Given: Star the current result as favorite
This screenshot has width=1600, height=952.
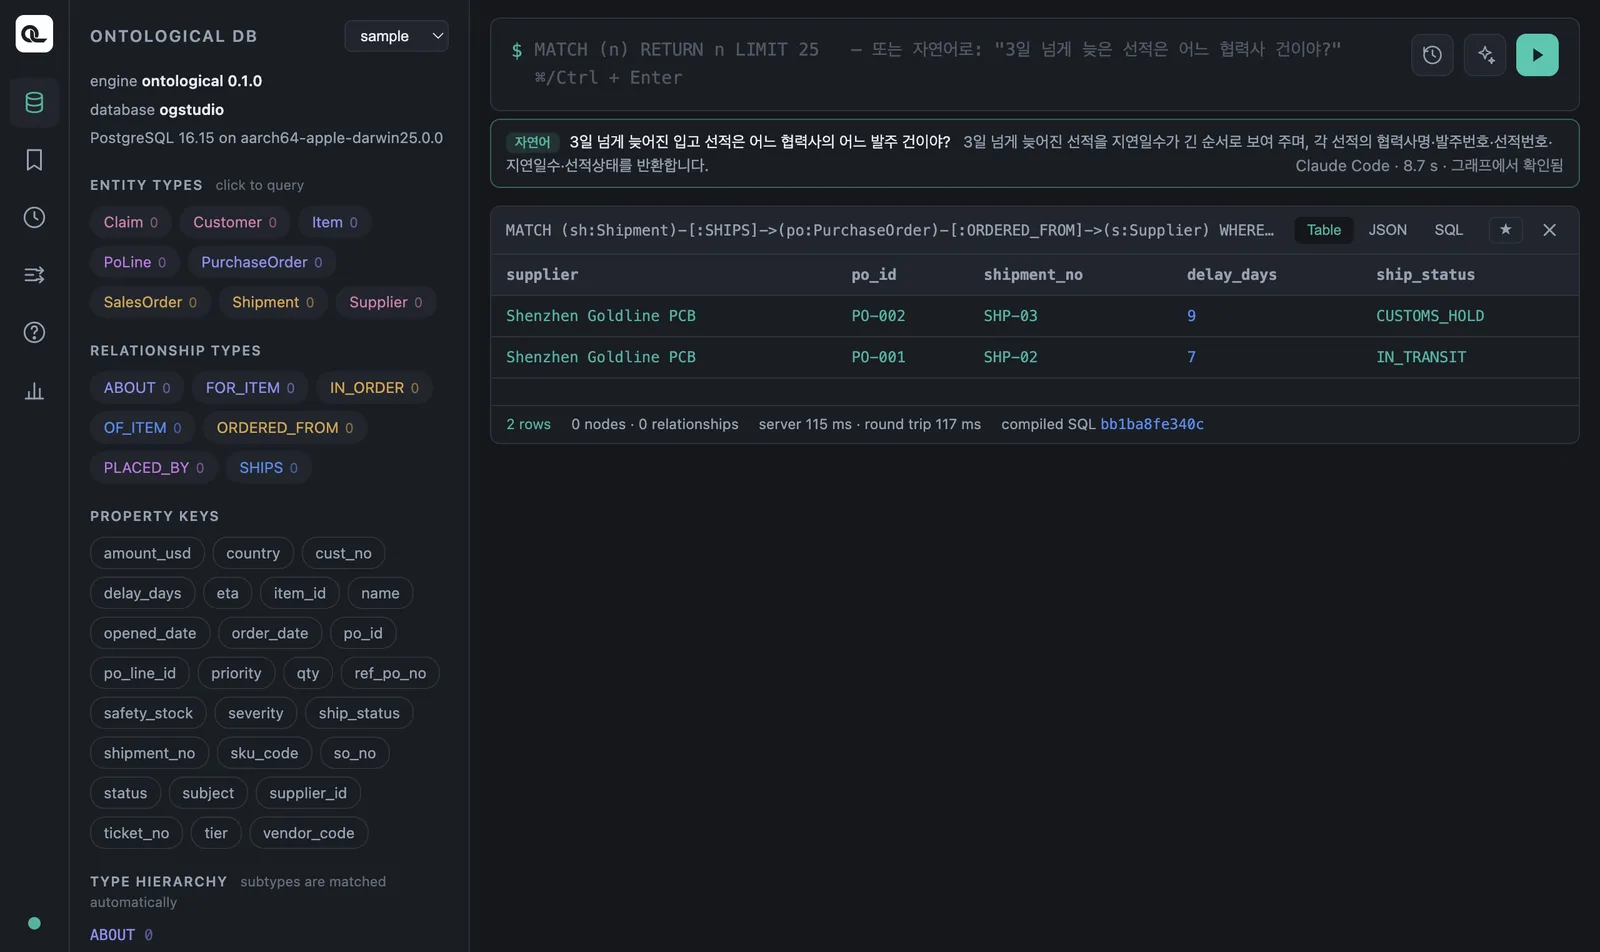Looking at the screenshot, I should (1505, 230).
